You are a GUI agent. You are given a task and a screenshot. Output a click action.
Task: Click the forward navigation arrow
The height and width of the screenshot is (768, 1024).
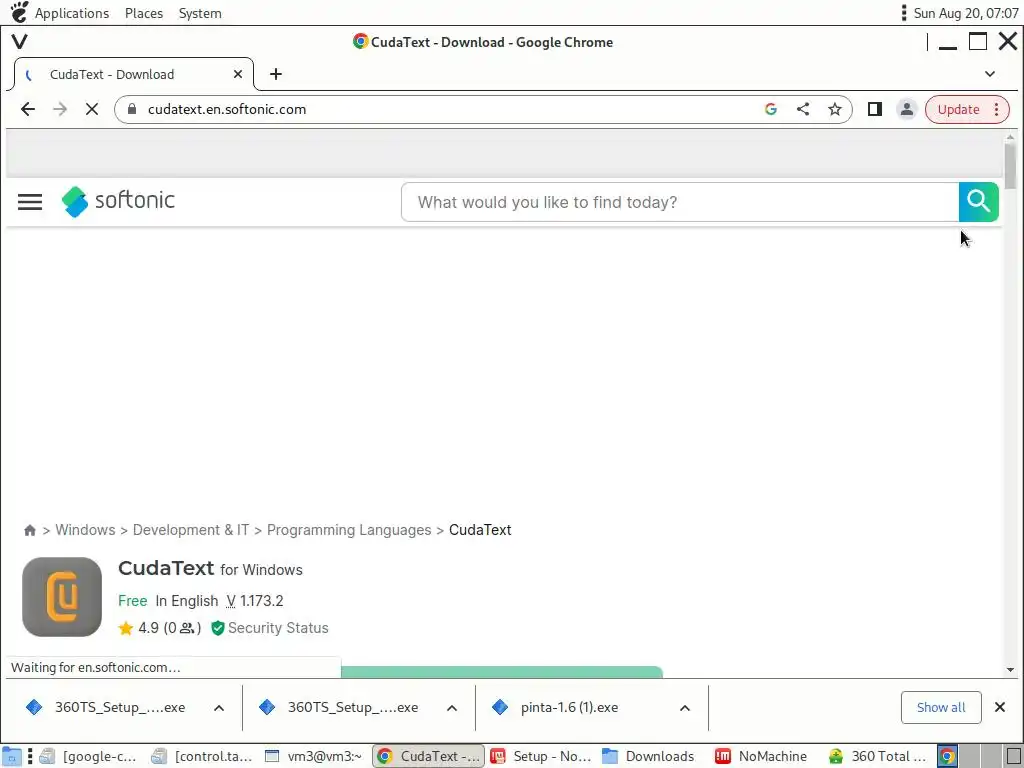coord(60,109)
